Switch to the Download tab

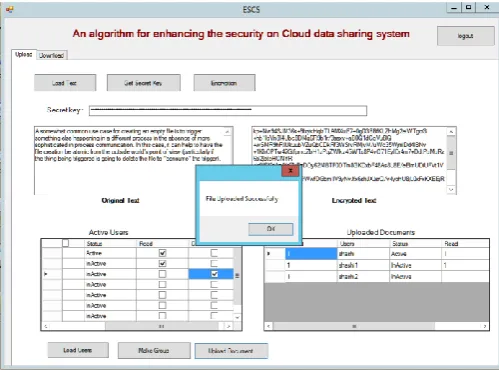coord(51,55)
